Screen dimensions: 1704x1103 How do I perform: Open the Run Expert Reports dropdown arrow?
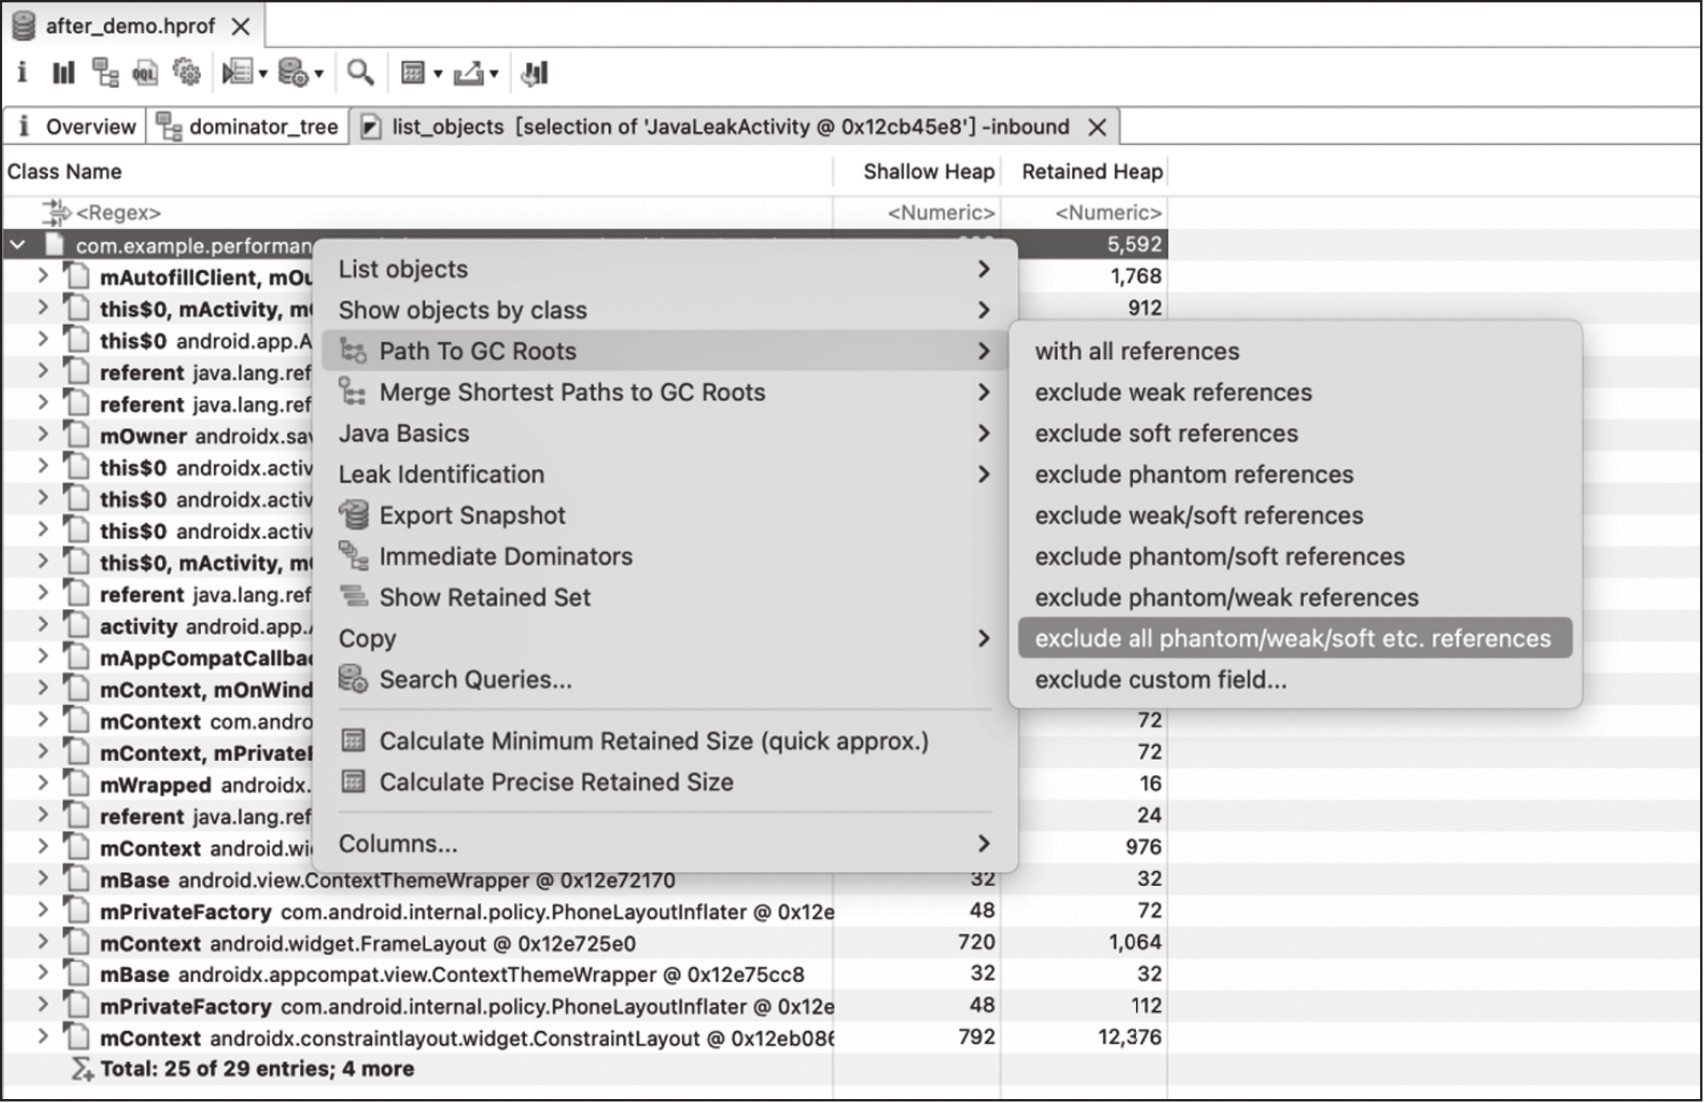coord(263,73)
